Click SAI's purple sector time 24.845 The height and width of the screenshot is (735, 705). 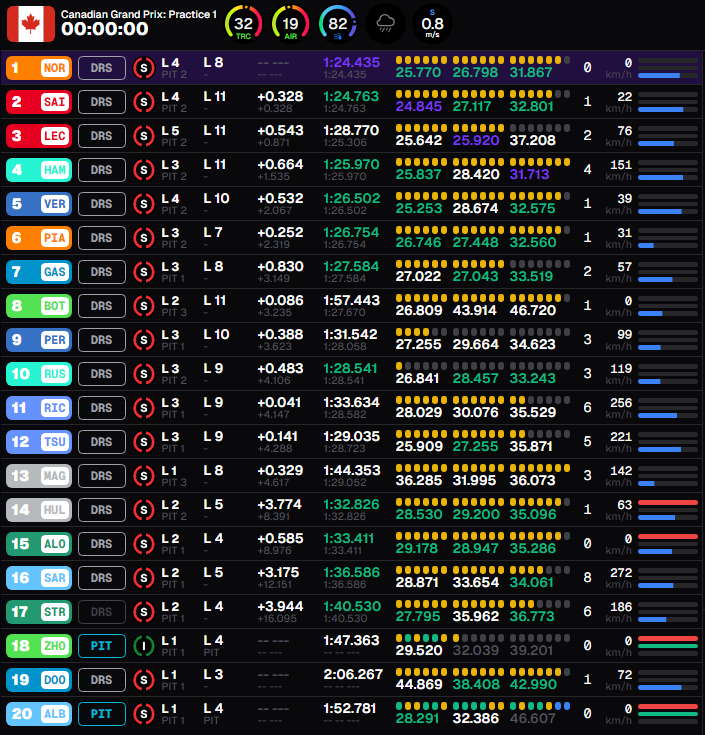[x=419, y=106]
